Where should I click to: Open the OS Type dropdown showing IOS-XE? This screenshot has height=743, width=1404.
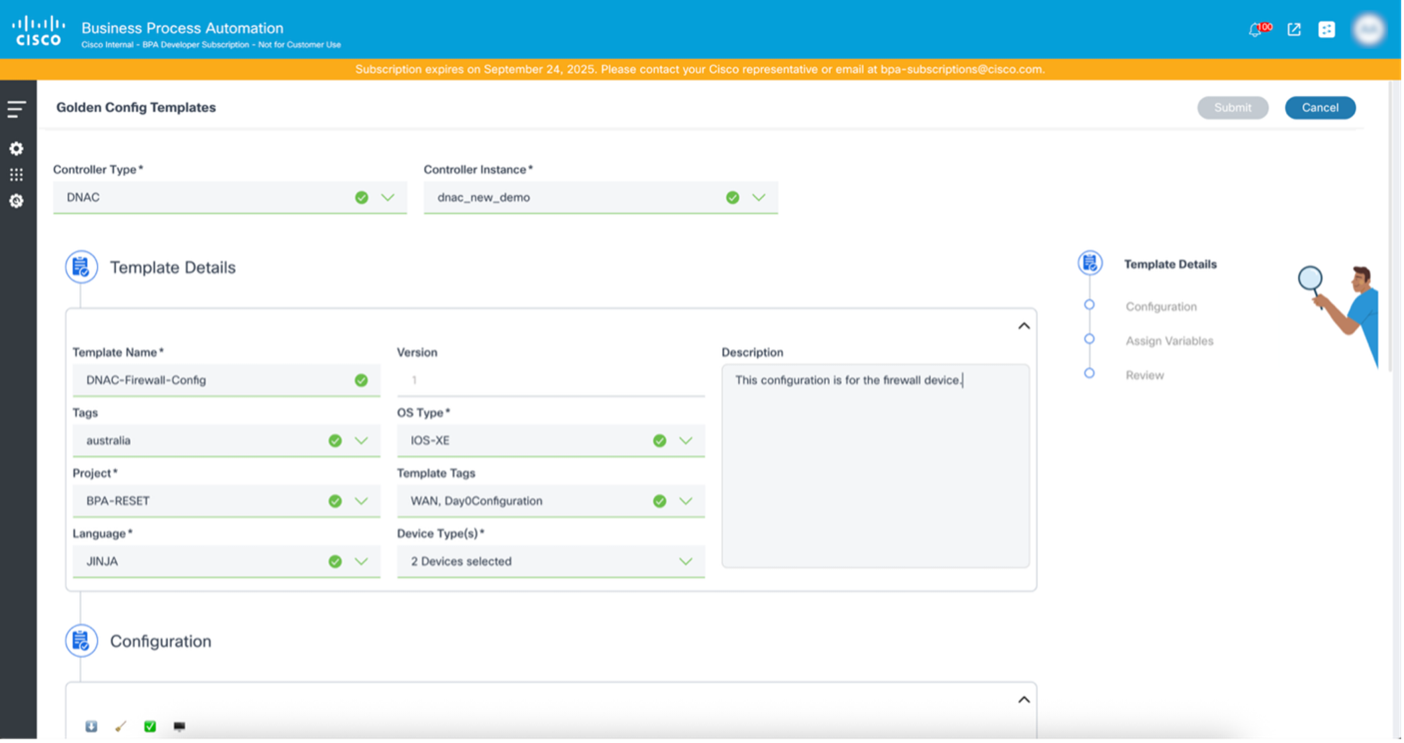point(551,441)
